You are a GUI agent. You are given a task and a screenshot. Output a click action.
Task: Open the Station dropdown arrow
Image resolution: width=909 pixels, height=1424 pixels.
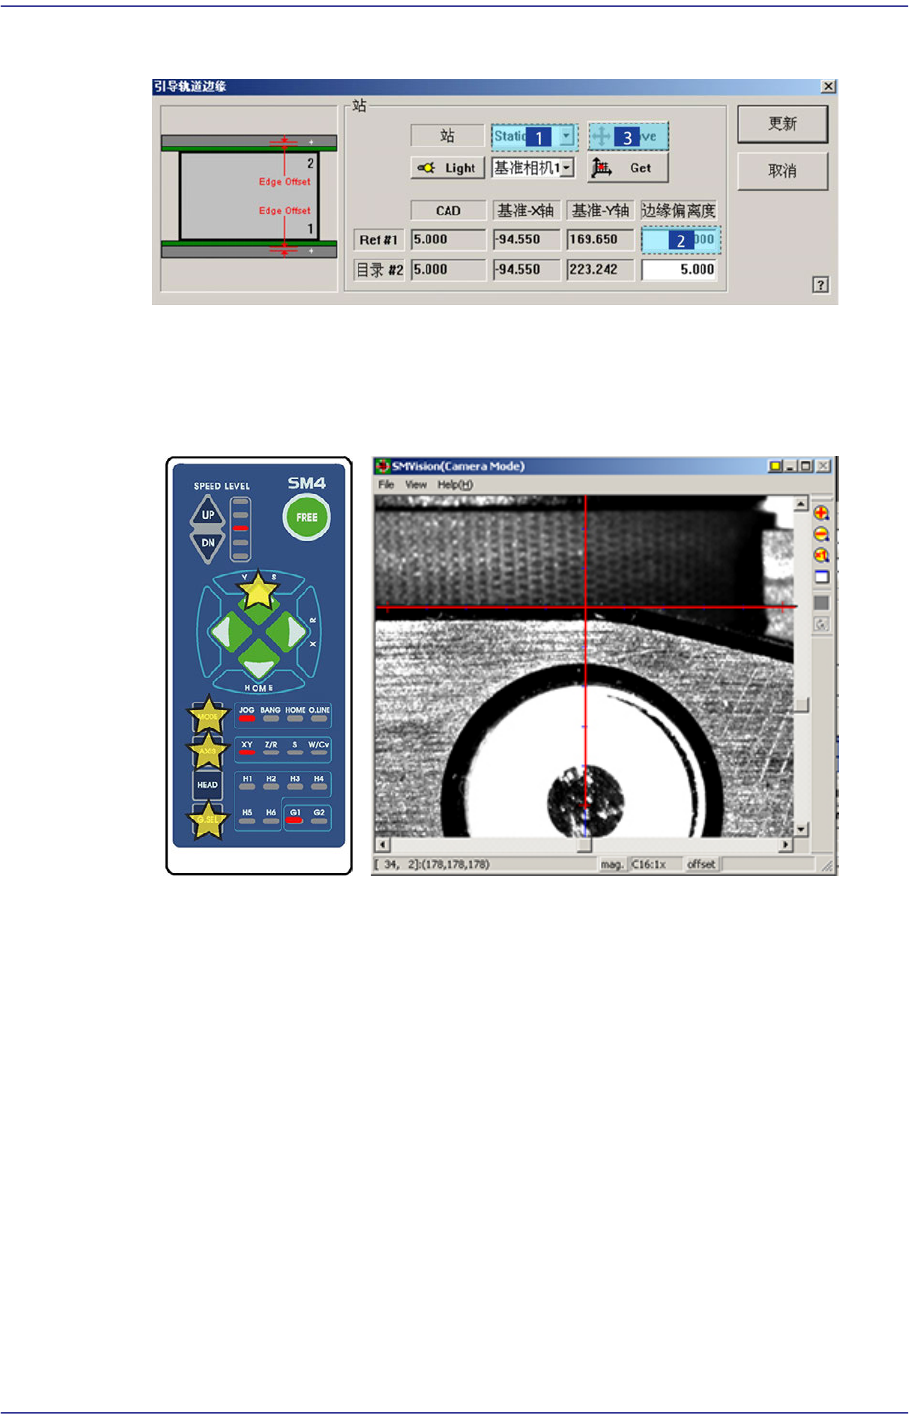tap(566, 136)
